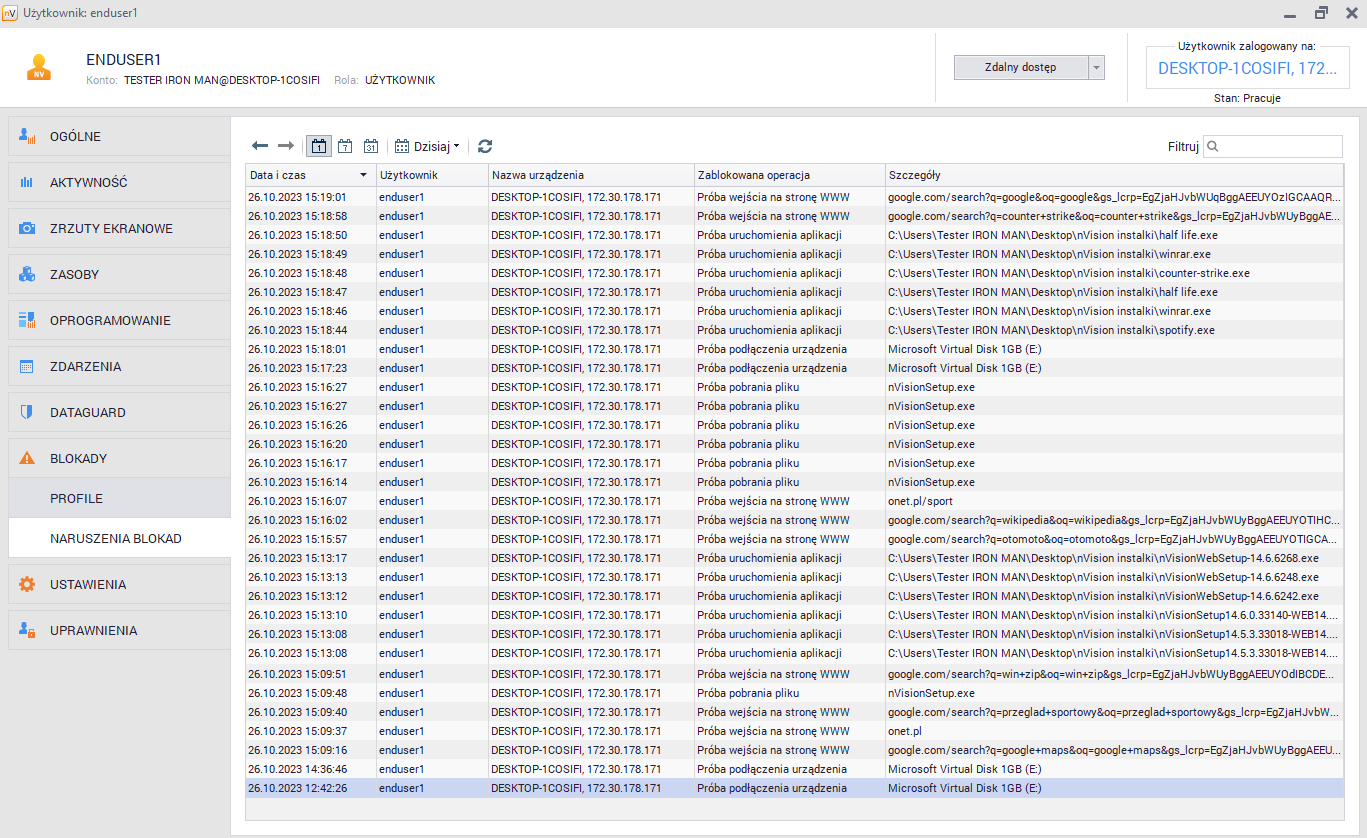The height and width of the screenshot is (838, 1367).
Task: Select the nVisionWebSetup-14.6.6242.exe row
Action: (x=794, y=596)
